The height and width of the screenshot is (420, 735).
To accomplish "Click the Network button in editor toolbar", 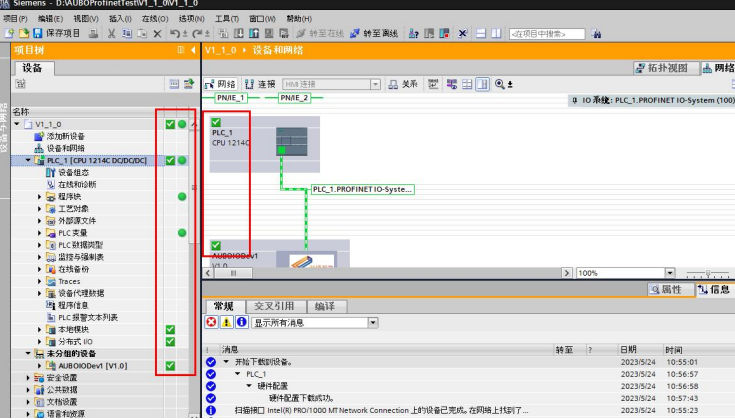I will [x=220, y=84].
